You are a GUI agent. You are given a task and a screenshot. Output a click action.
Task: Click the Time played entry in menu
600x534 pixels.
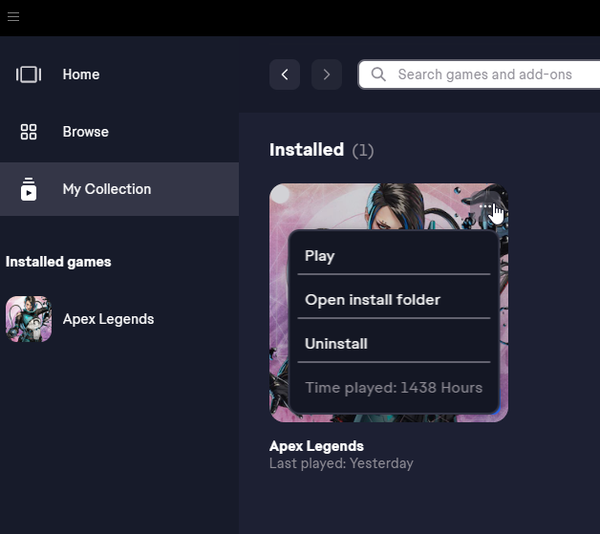[393, 388]
